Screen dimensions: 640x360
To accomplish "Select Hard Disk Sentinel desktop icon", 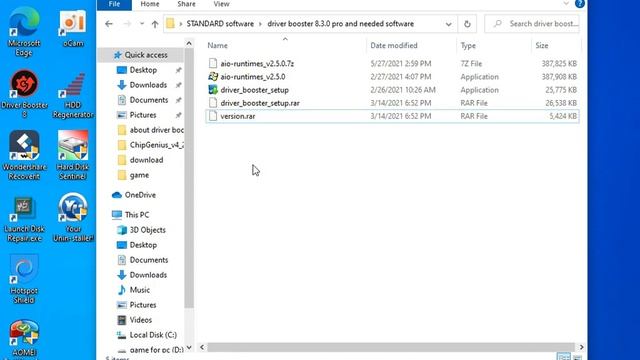I will 73,156.
